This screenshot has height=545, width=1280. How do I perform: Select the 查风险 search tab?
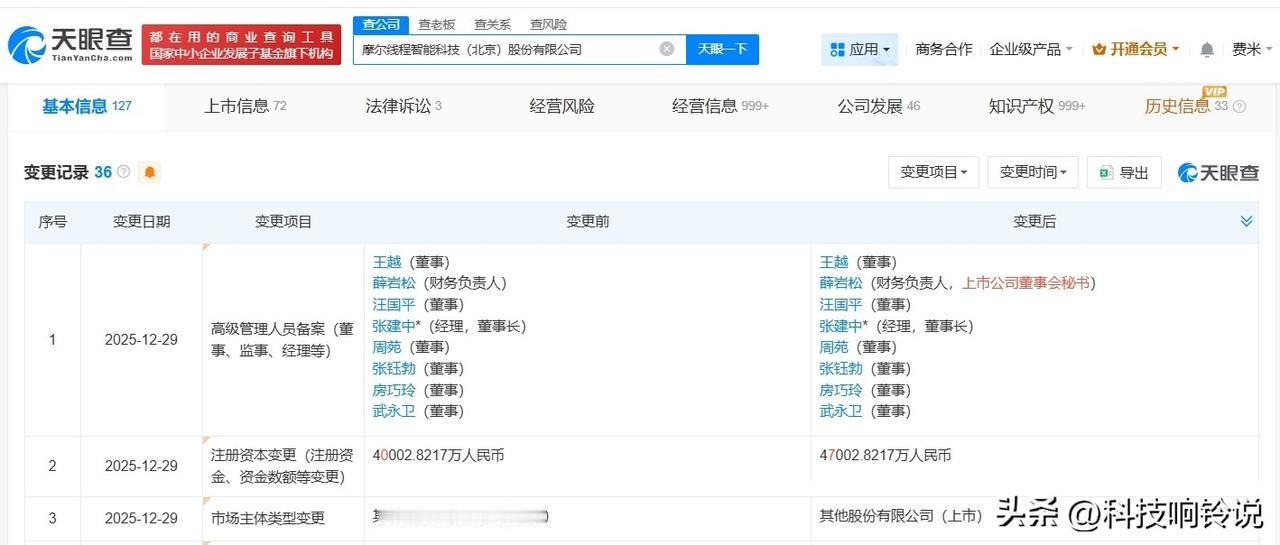548,24
